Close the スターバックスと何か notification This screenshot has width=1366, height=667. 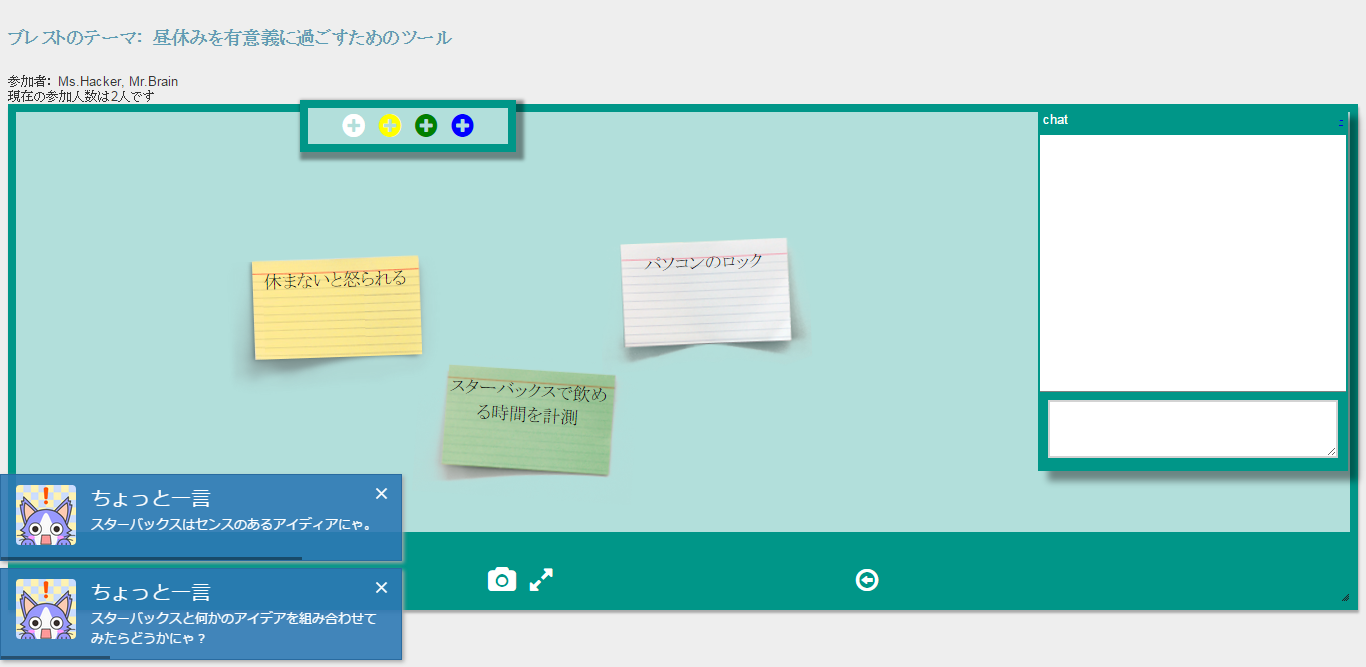(381, 588)
